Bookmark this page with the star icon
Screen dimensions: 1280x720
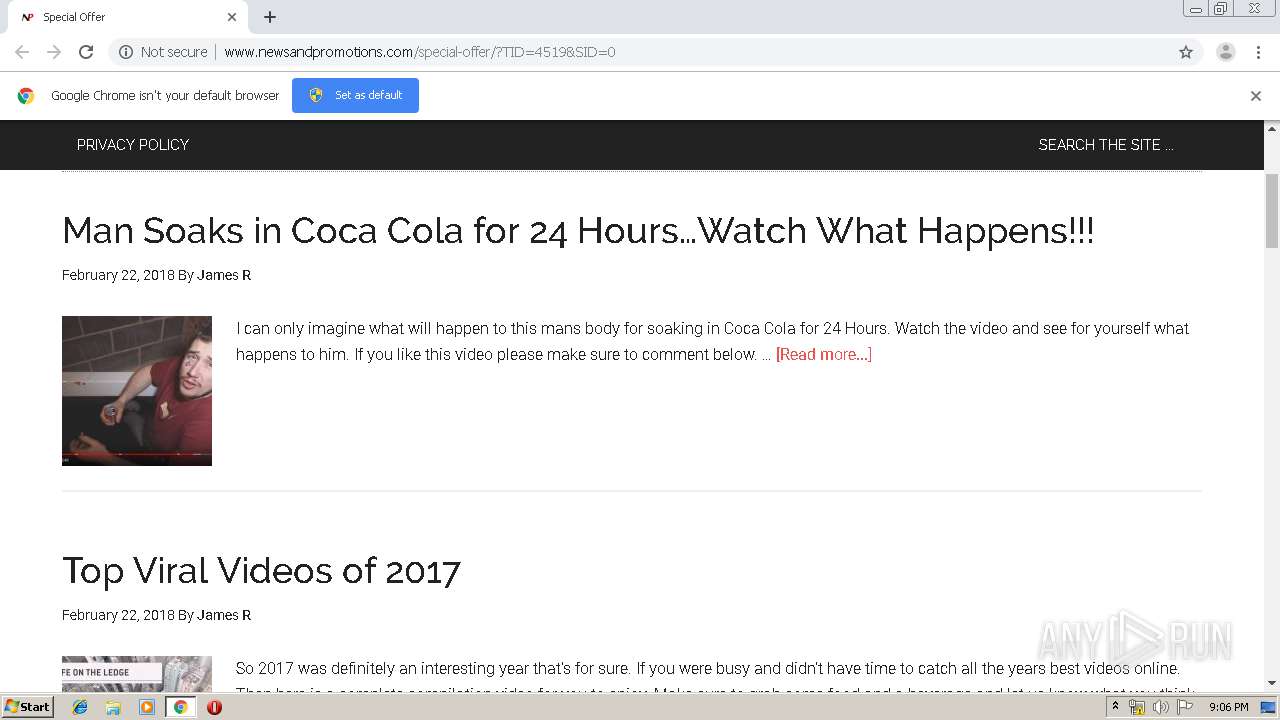(1186, 52)
